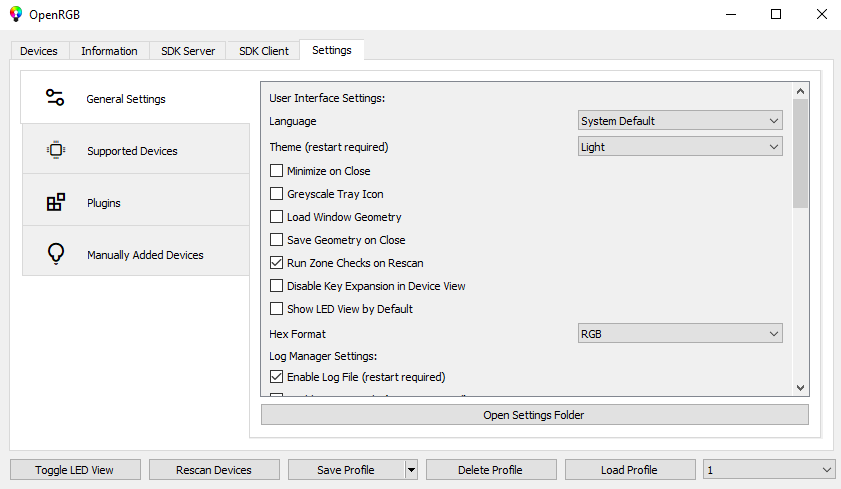The height and width of the screenshot is (489, 841).
Task: Open the Manually Added Devices section
Action: click(136, 252)
